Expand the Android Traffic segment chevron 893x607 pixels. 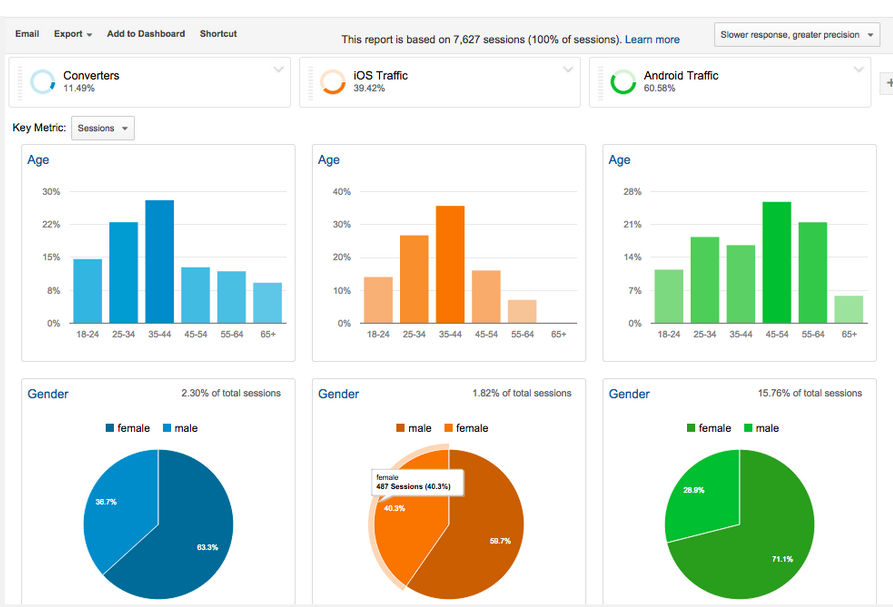[x=858, y=69]
